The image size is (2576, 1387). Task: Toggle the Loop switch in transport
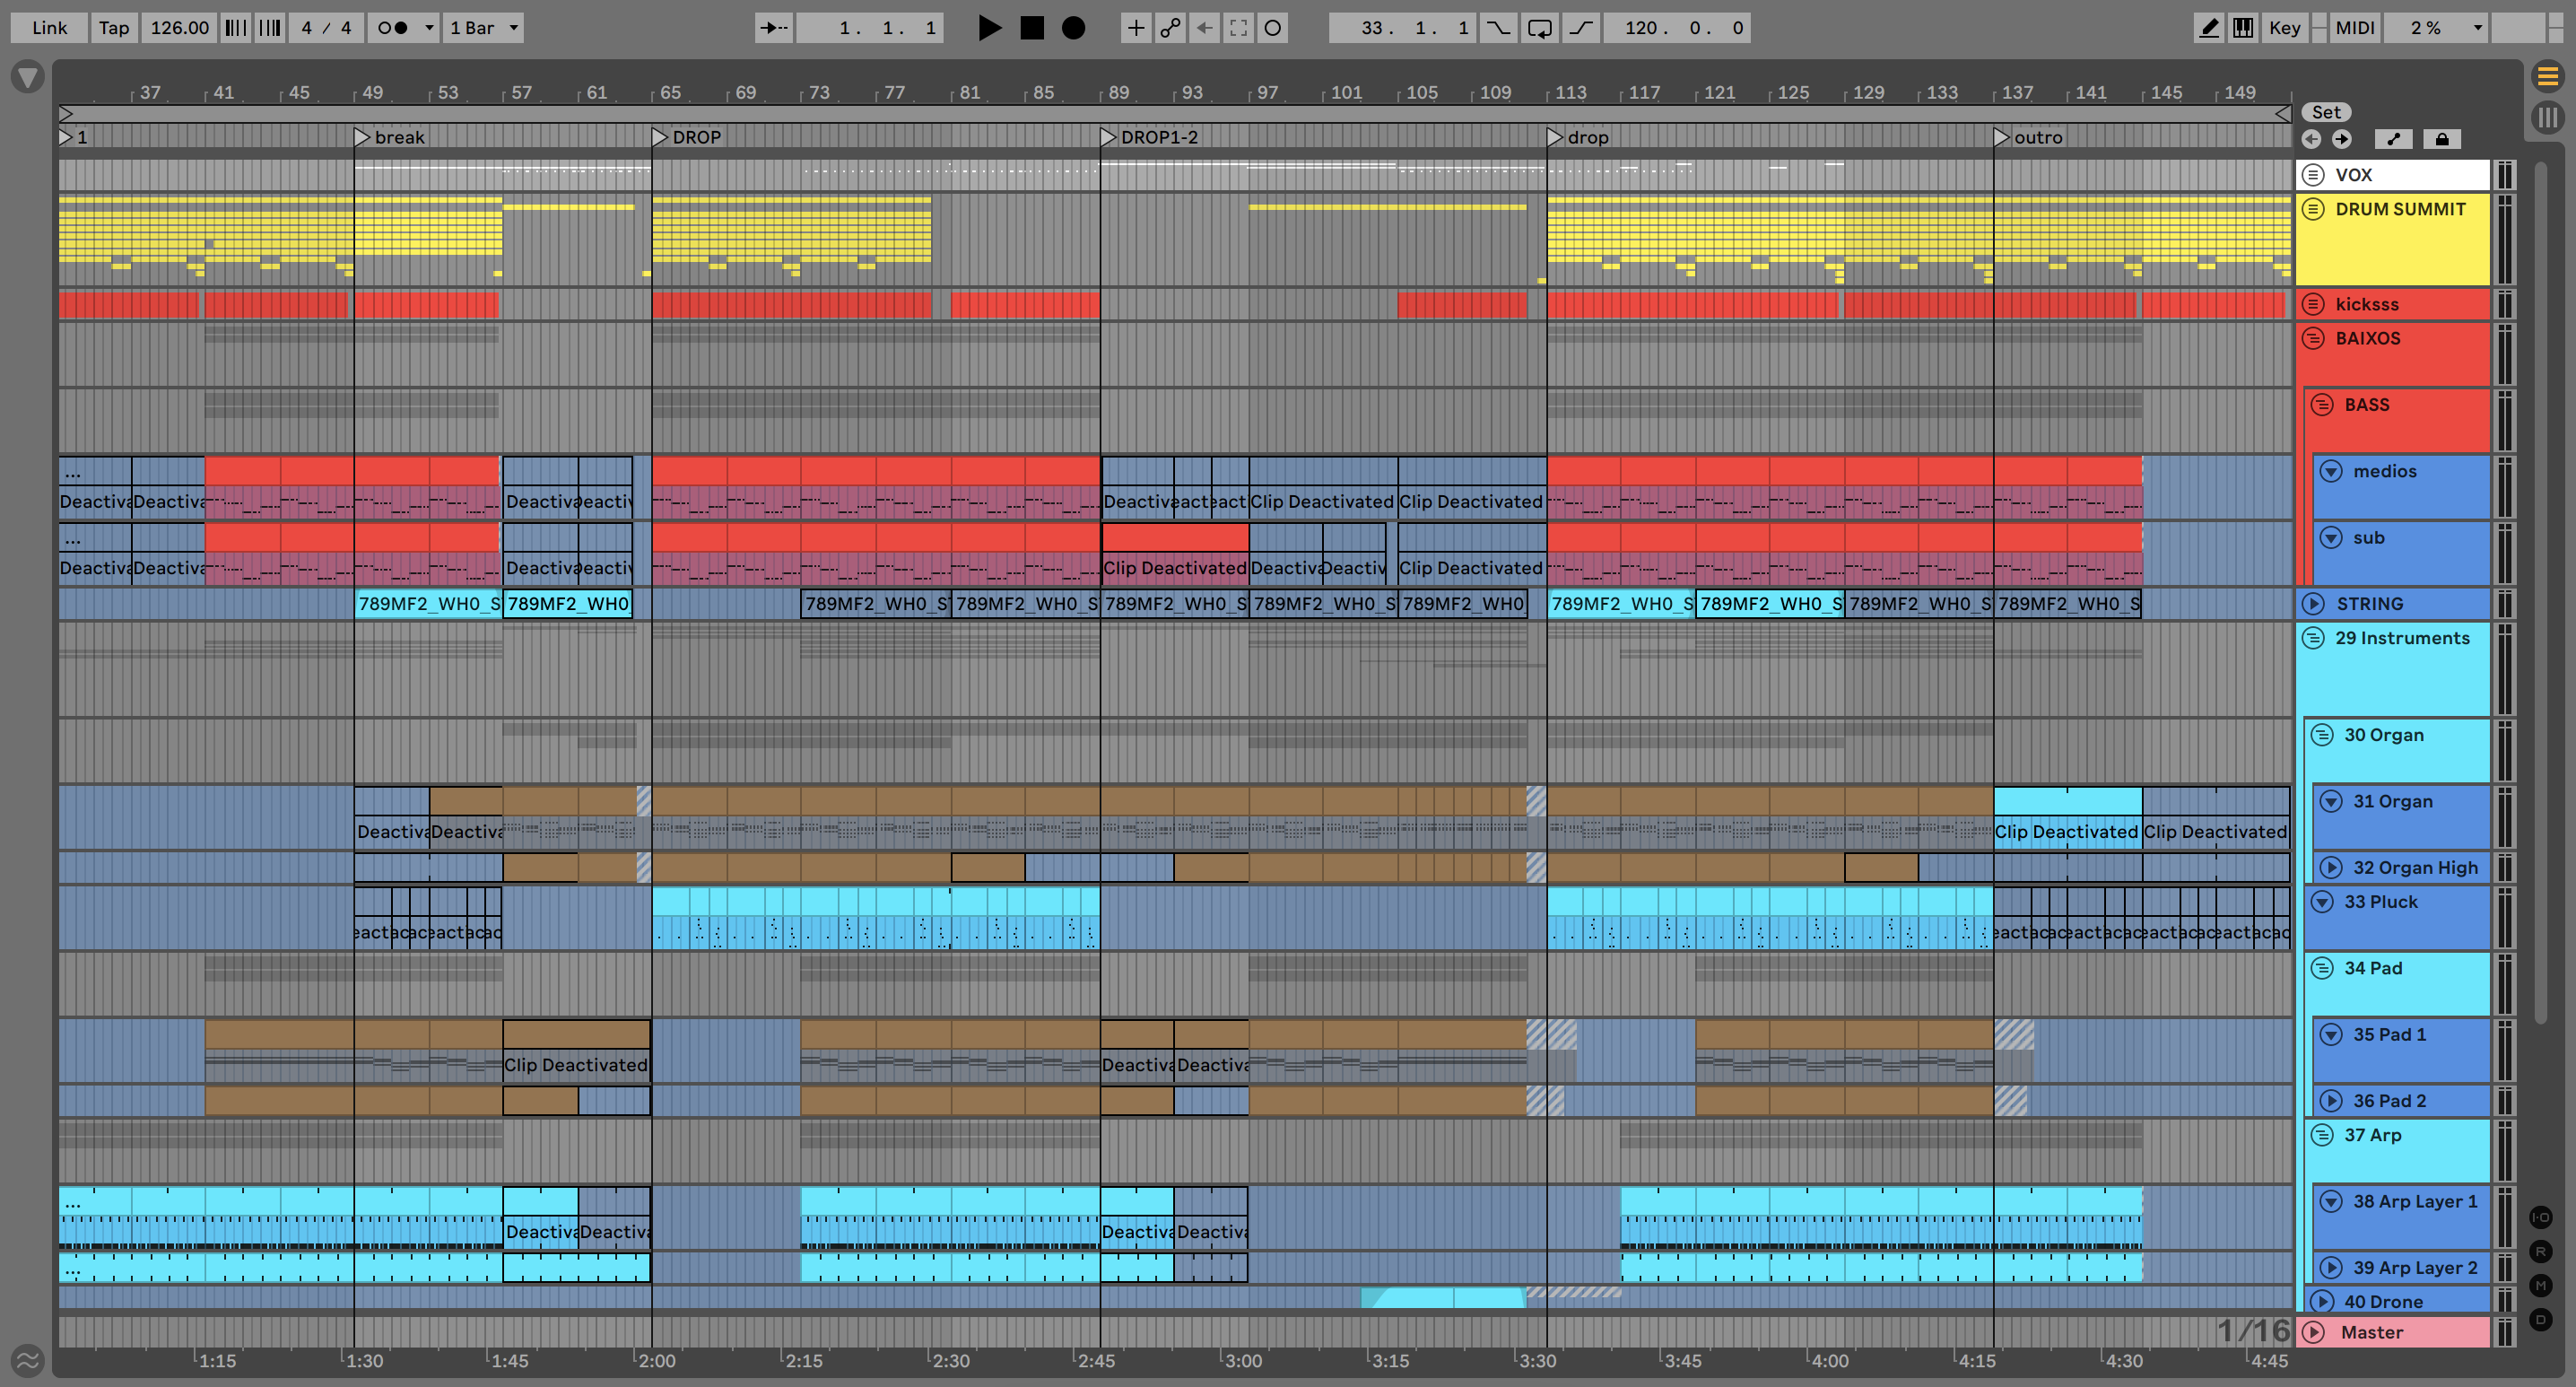pos(1539,28)
